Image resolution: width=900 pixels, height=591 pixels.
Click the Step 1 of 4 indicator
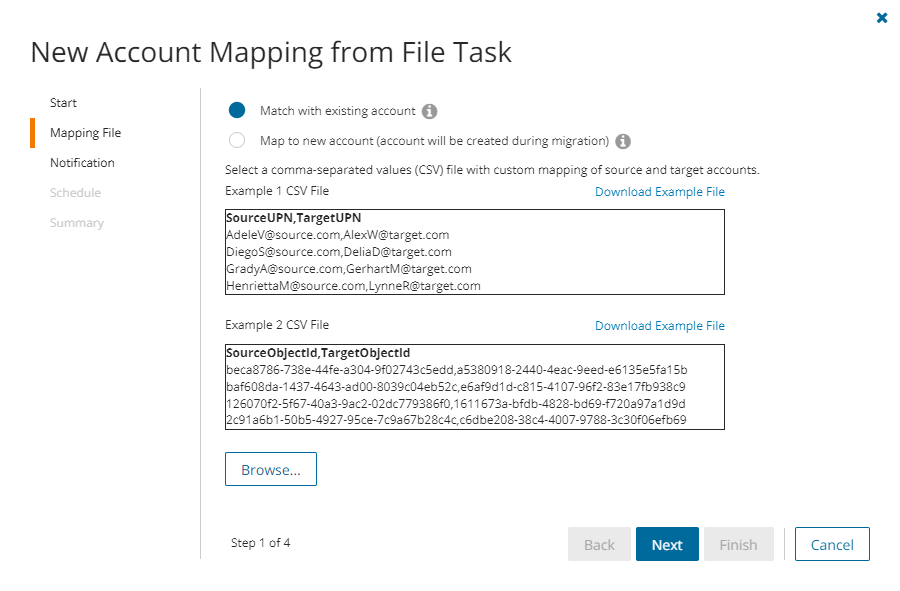(260, 543)
